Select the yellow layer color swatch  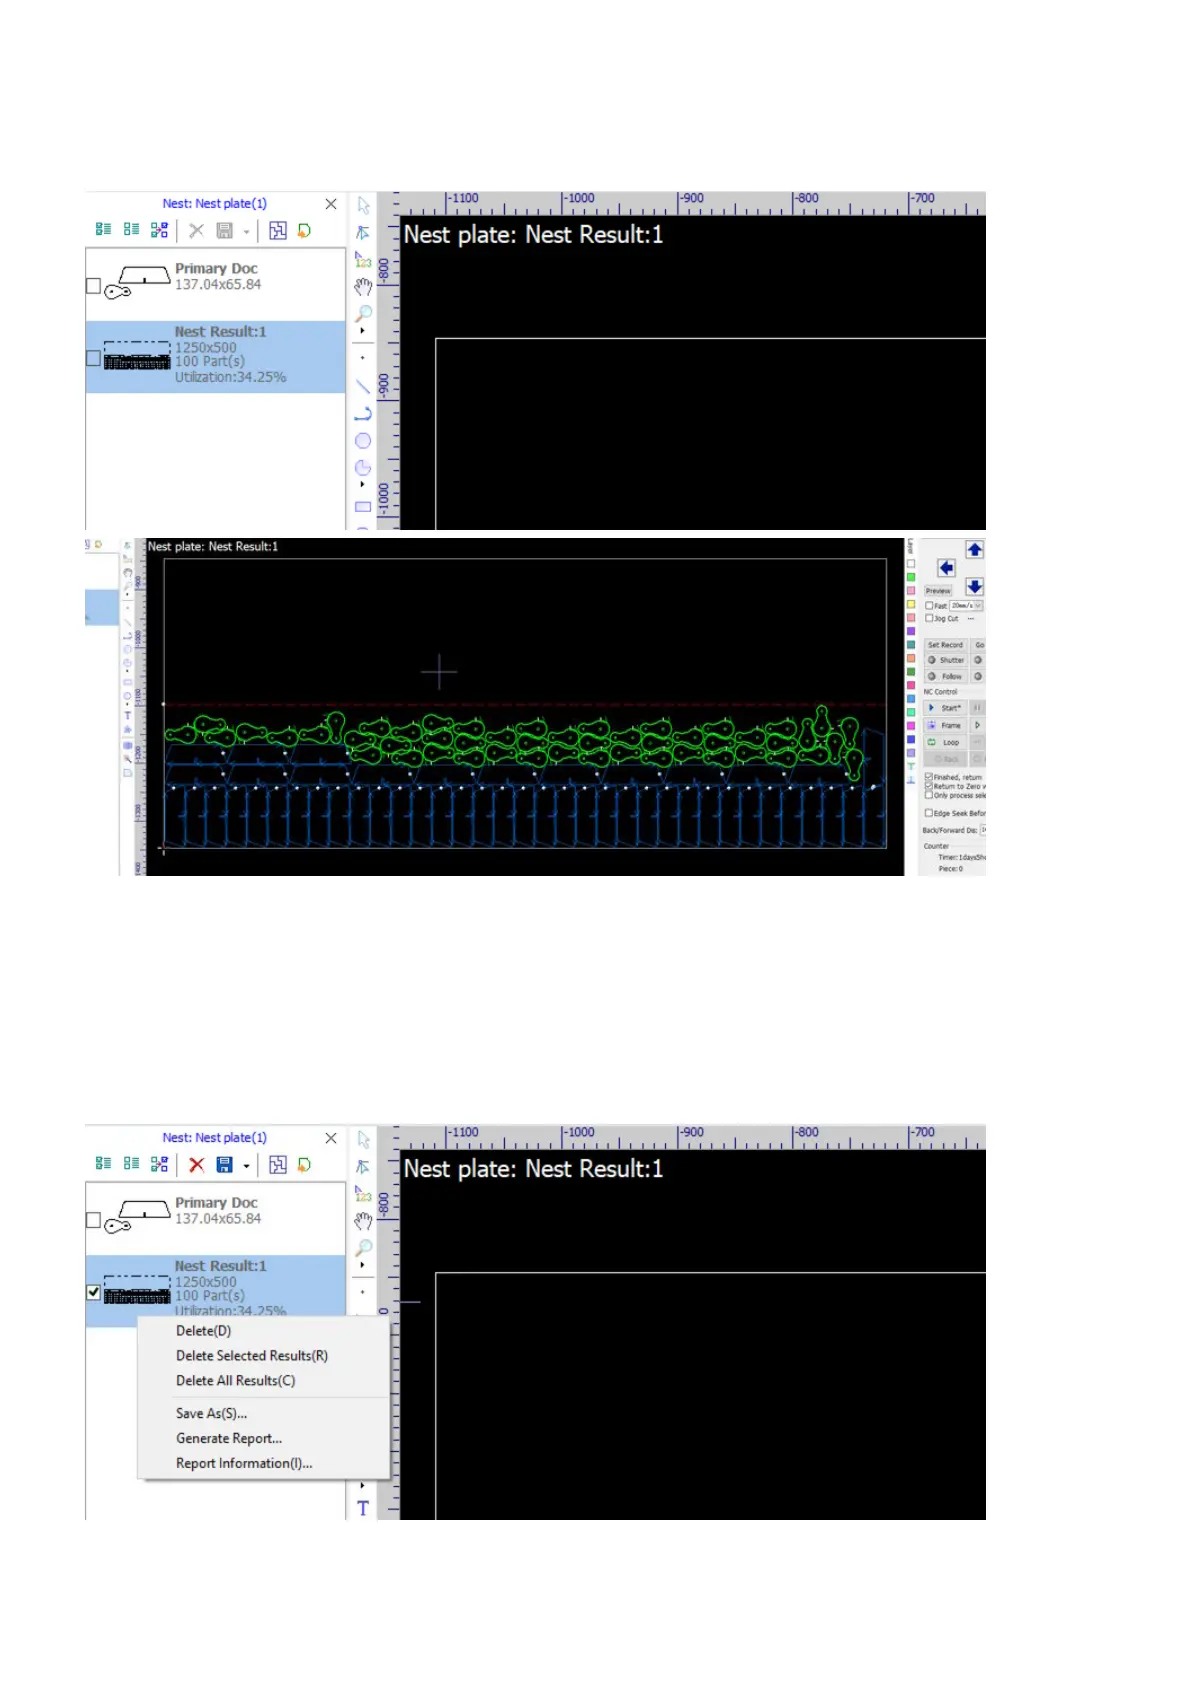coord(911,605)
